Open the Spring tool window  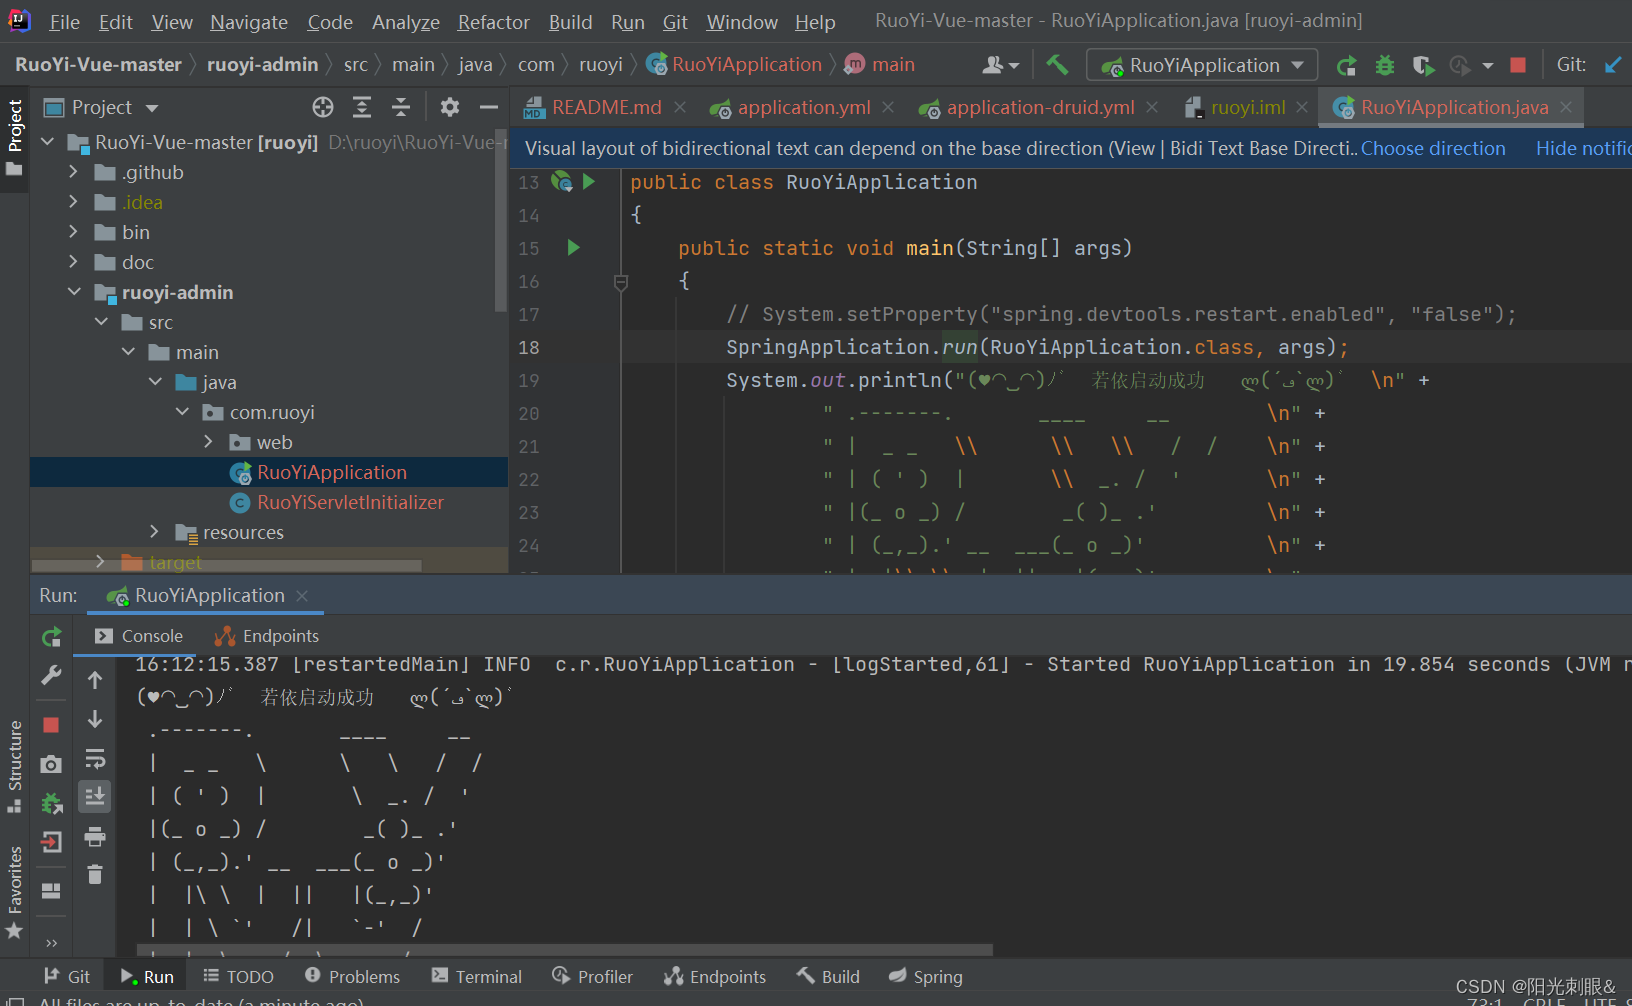click(x=926, y=977)
